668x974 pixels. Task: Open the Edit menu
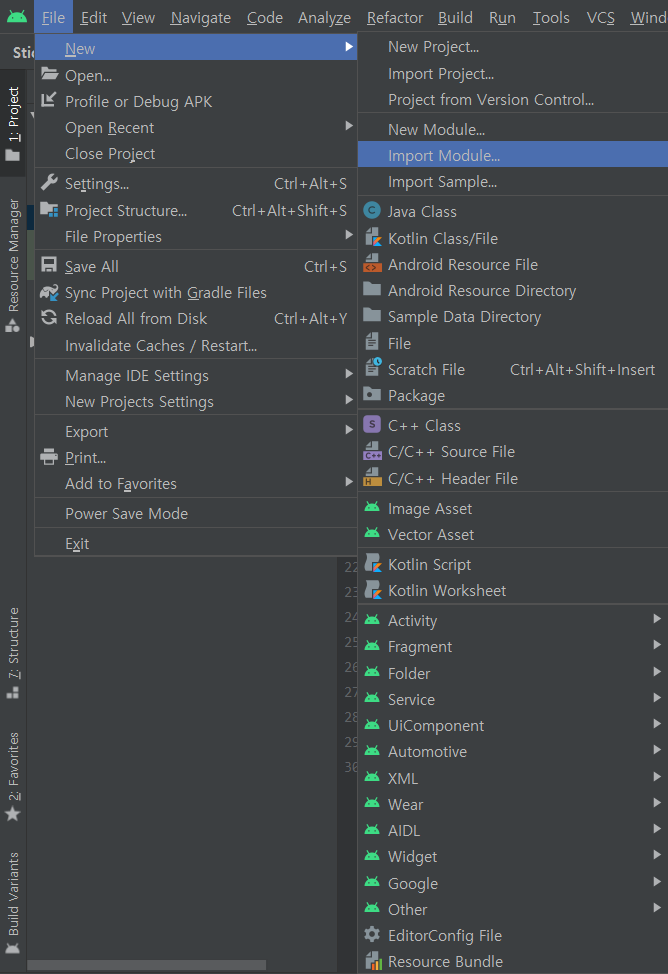pyautogui.click(x=94, y=17)
